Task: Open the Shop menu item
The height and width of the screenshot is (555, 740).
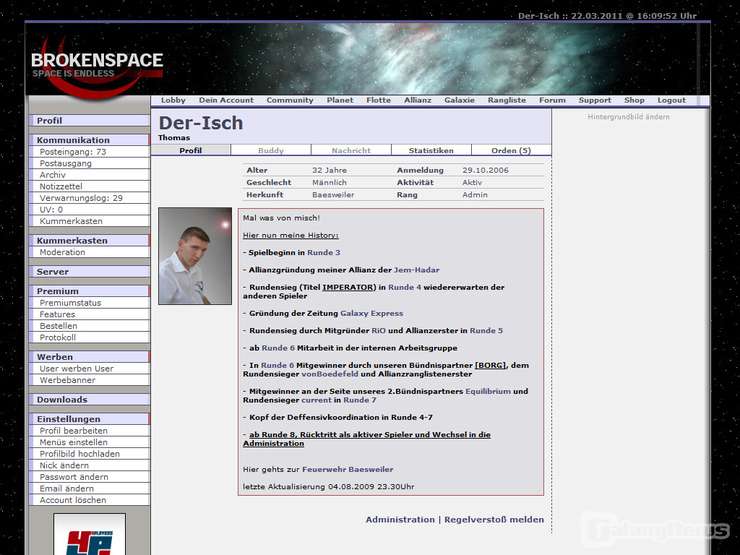Action: tap(634, 100)
